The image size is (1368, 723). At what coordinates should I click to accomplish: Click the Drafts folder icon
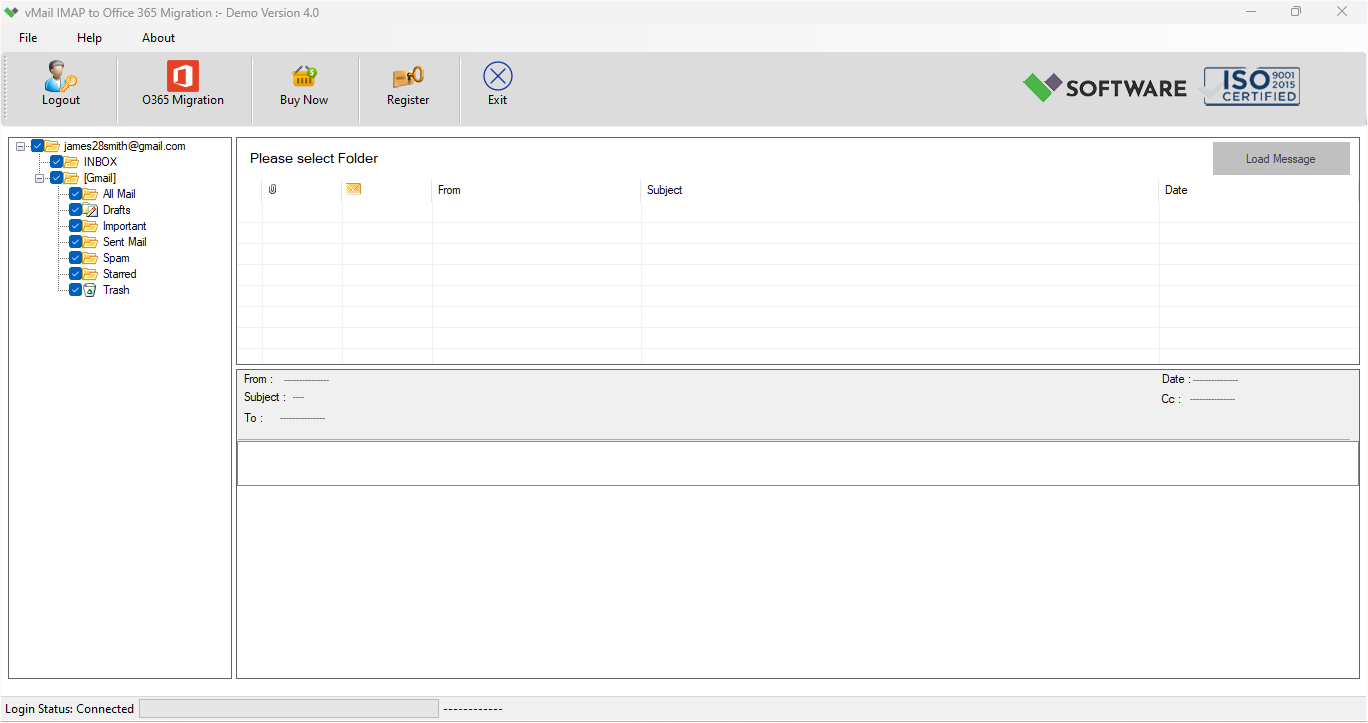[x=90, y=210]
